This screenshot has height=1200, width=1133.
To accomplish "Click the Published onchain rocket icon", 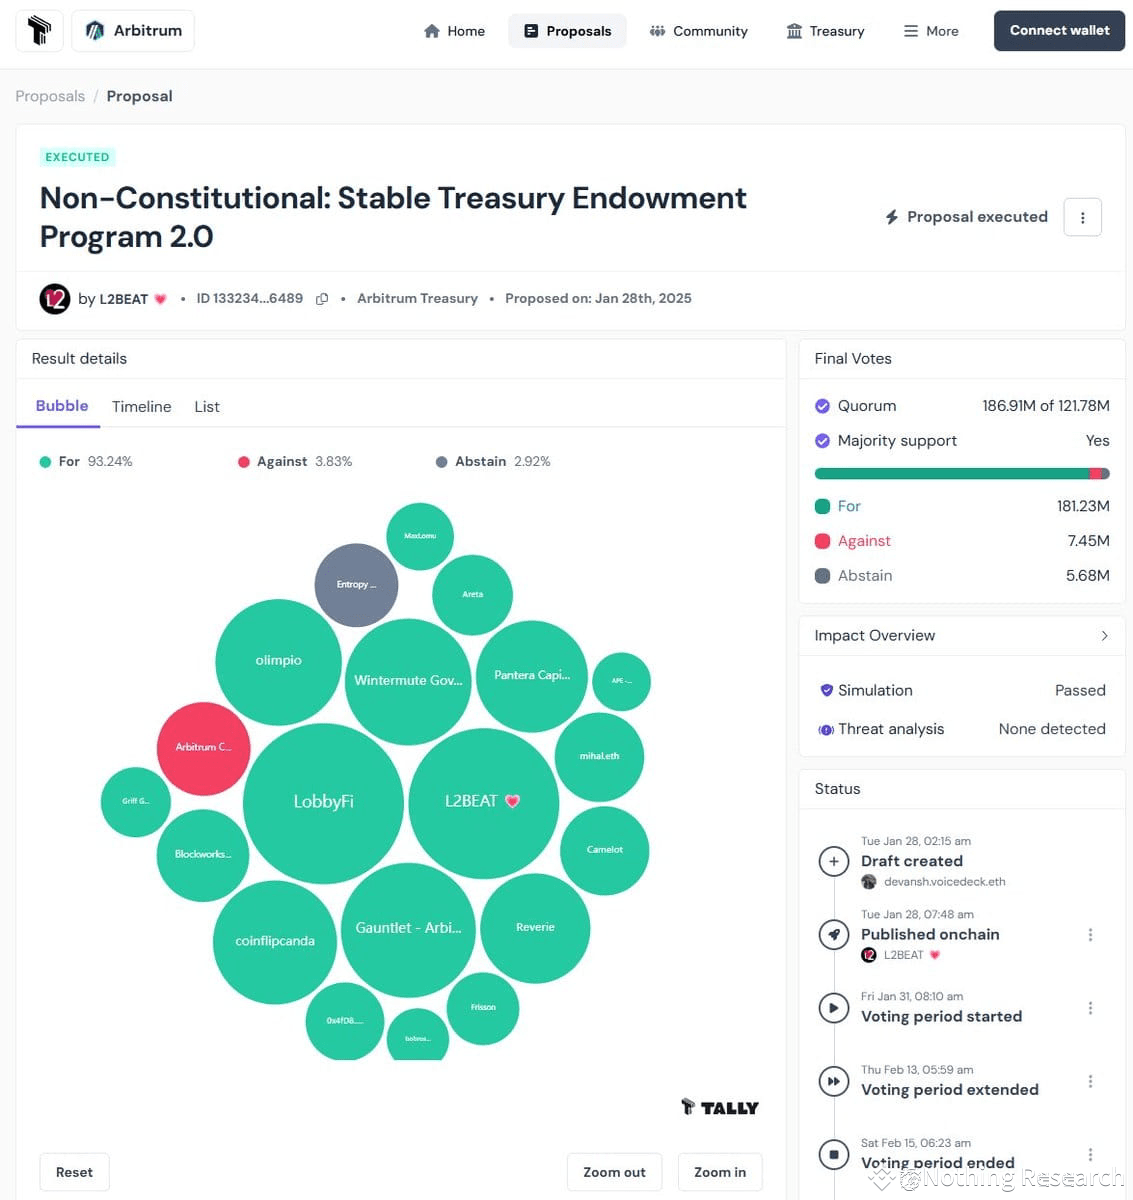I will point(833,934).
